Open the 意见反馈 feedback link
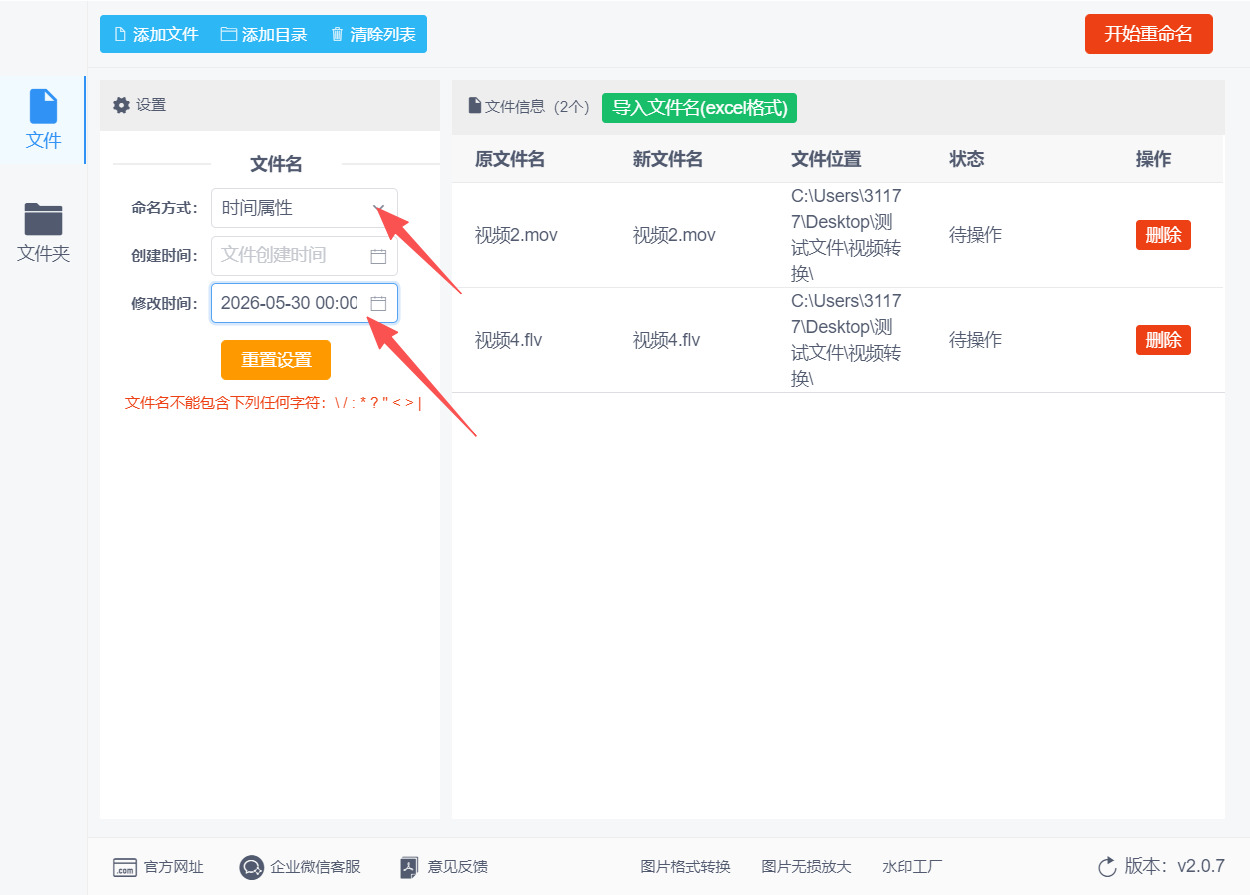 [x=444, y=867]
